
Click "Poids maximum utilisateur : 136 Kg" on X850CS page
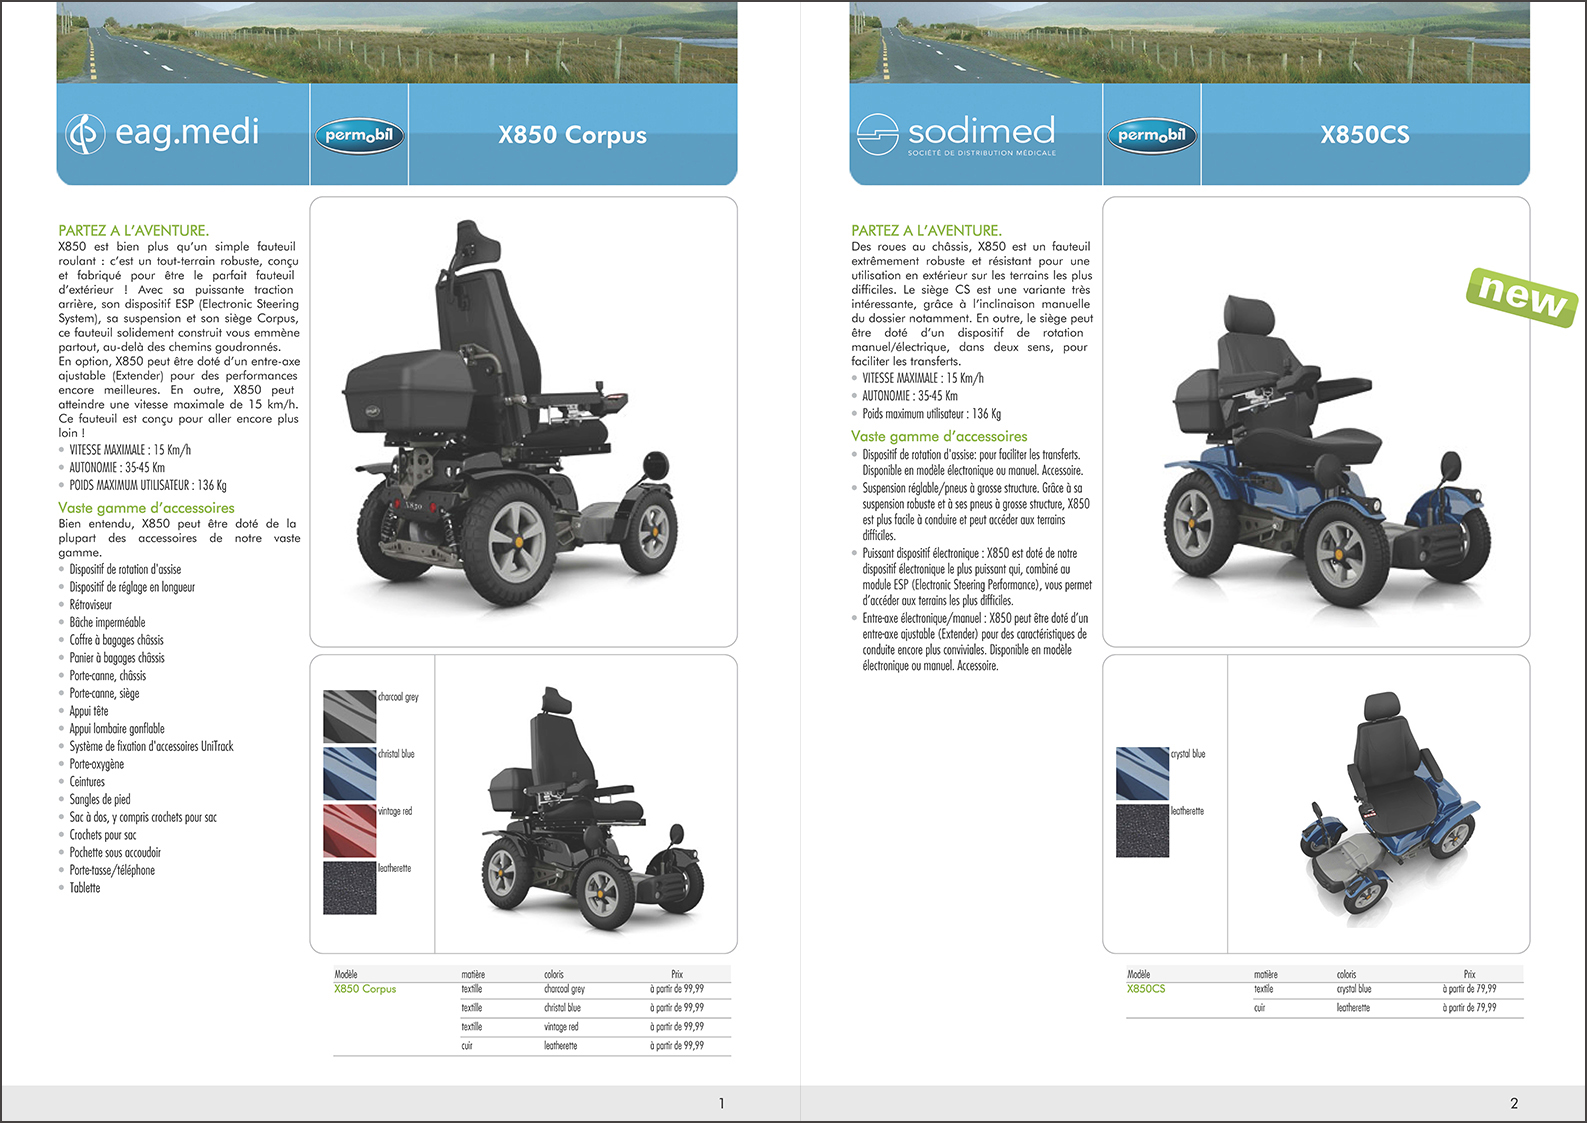[932, 413]
